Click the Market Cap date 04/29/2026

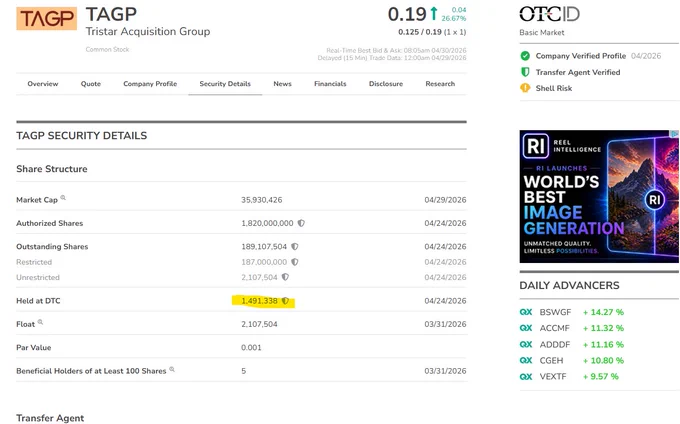445,200
